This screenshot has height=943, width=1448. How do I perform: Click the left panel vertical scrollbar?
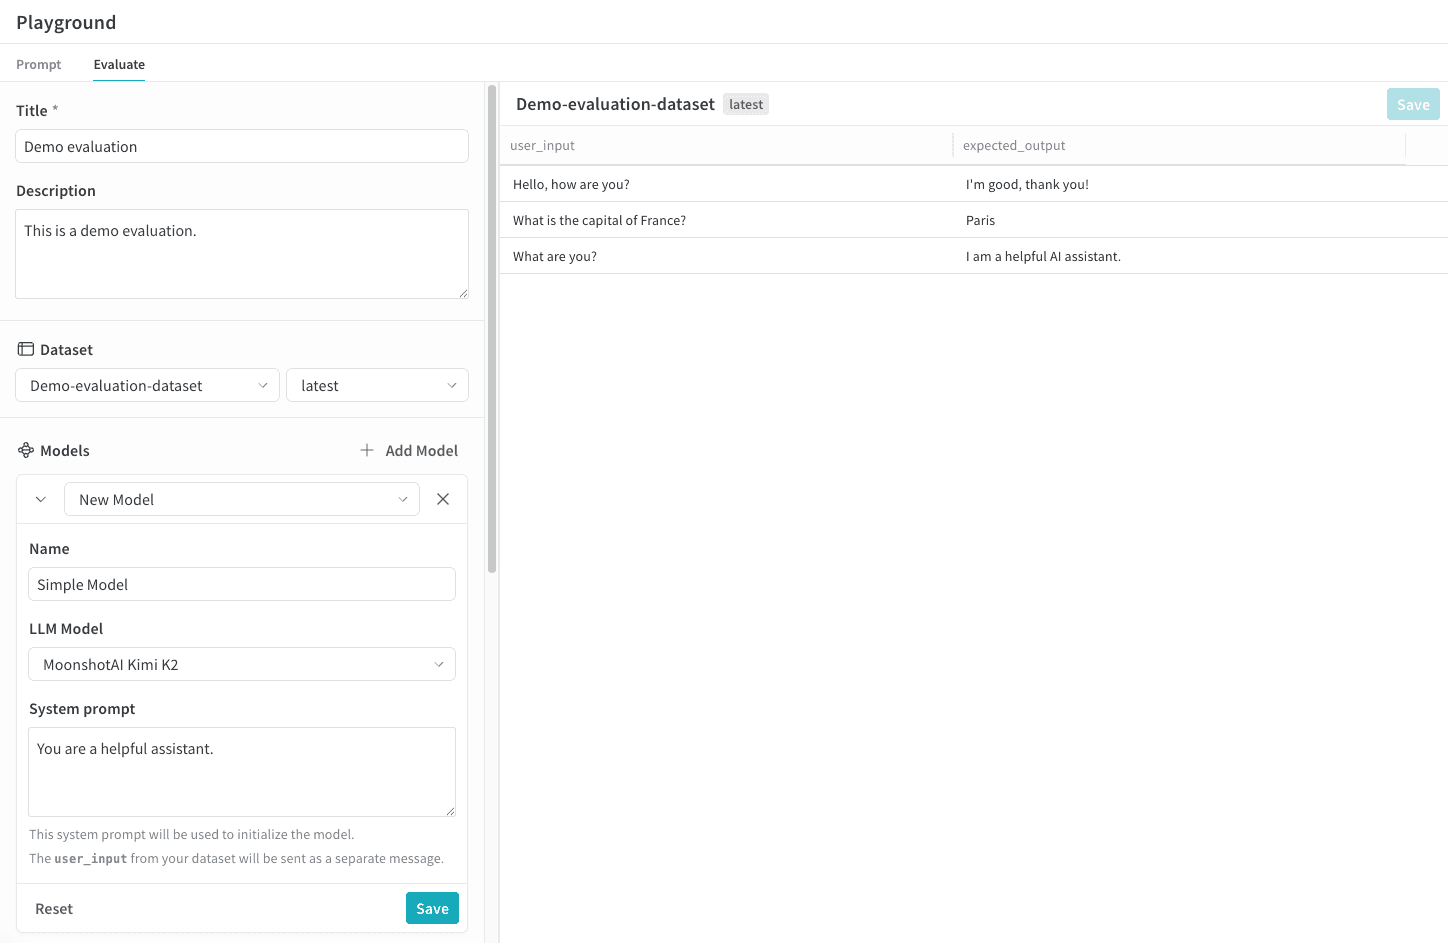click(x=492, y=329)
